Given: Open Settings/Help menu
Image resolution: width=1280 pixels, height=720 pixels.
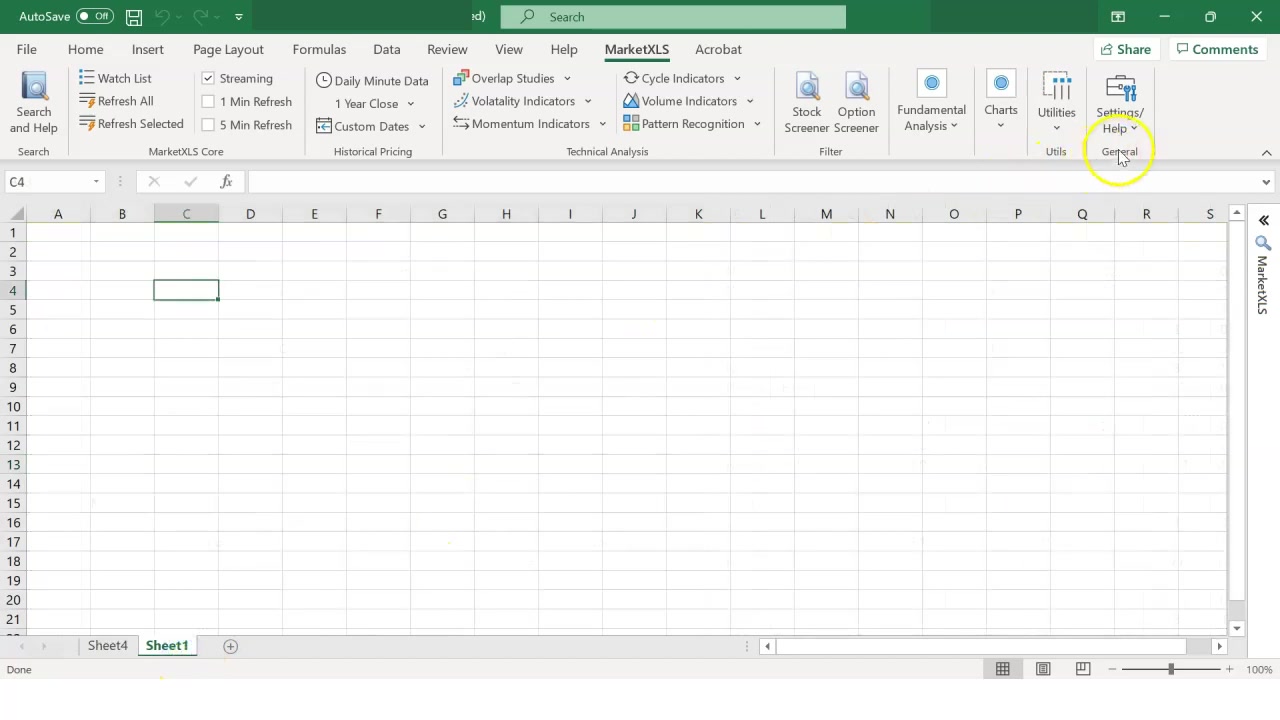Looking at the screenshot, I should click(1120, 103).
